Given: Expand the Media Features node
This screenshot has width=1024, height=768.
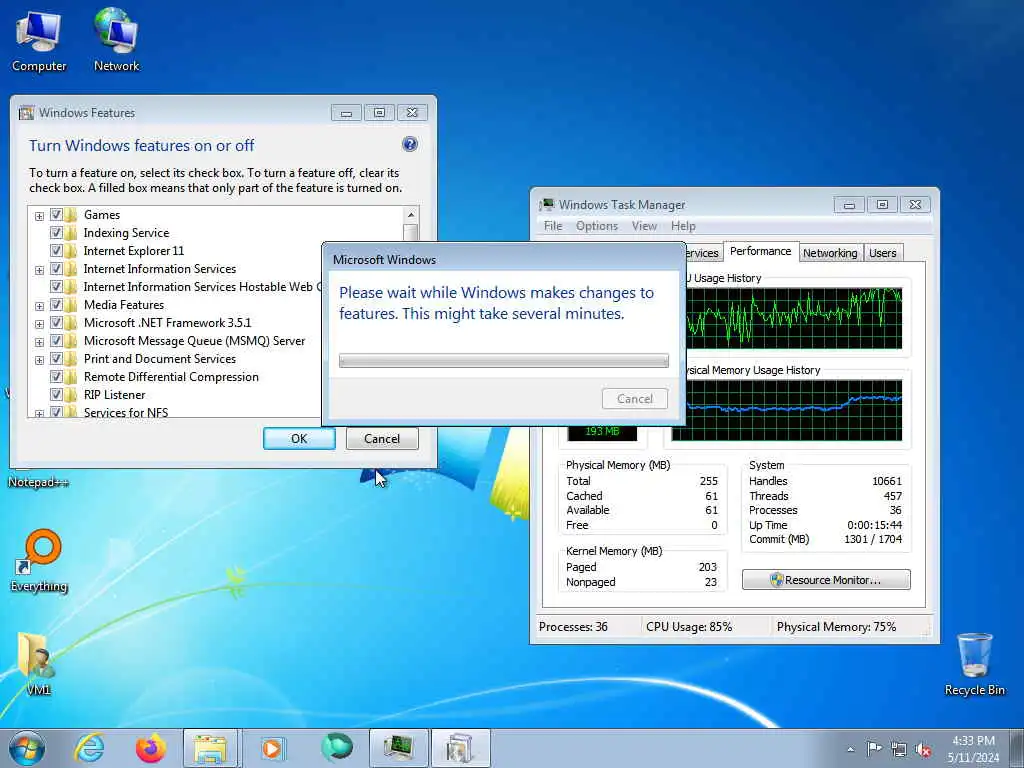Looking at the screenshot, I should click(39, 306).
